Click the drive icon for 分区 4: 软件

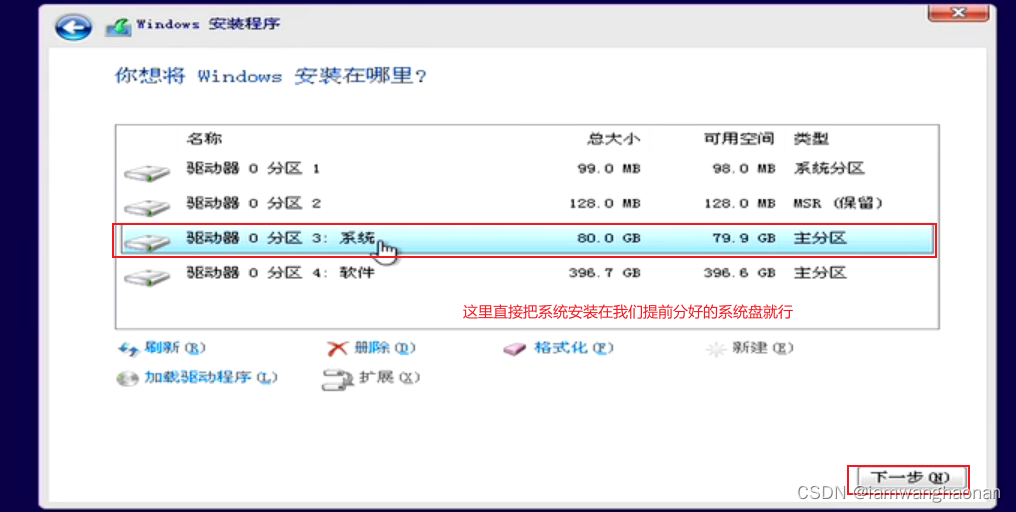[147, 277]
